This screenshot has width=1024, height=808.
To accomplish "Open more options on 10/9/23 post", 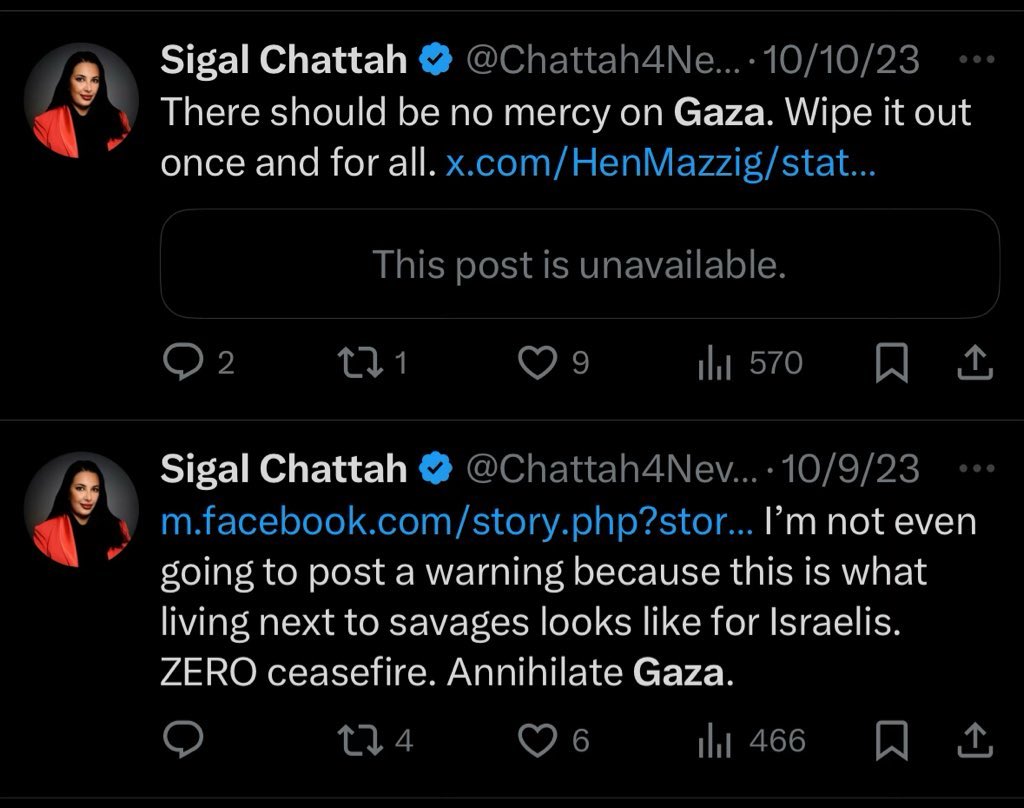I will (976, 467).
